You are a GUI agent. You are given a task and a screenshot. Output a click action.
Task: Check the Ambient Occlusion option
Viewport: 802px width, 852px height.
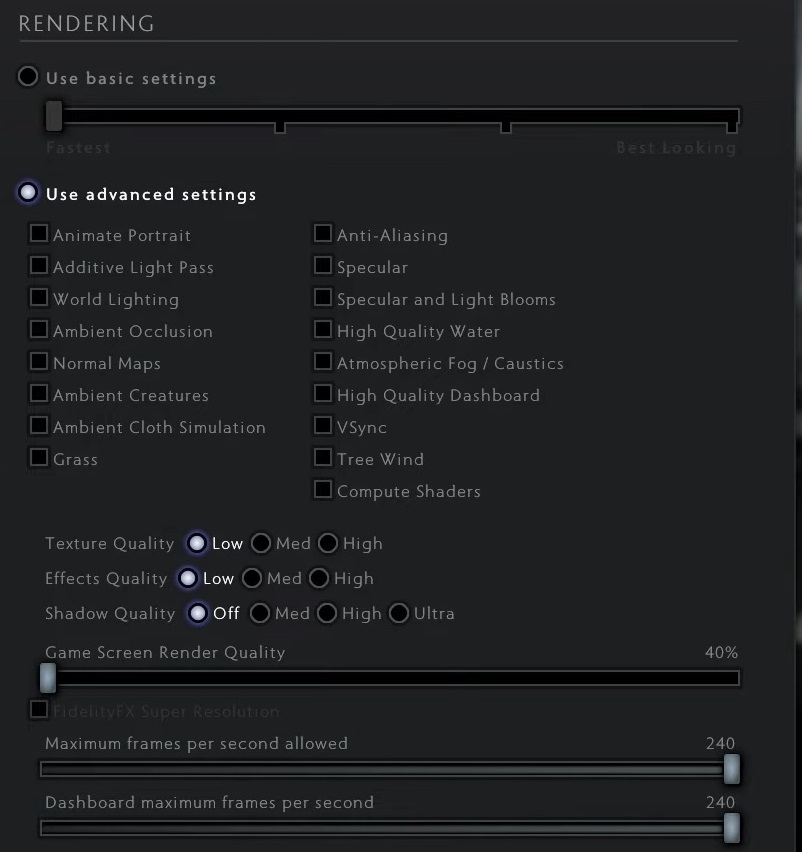point(39,329)
